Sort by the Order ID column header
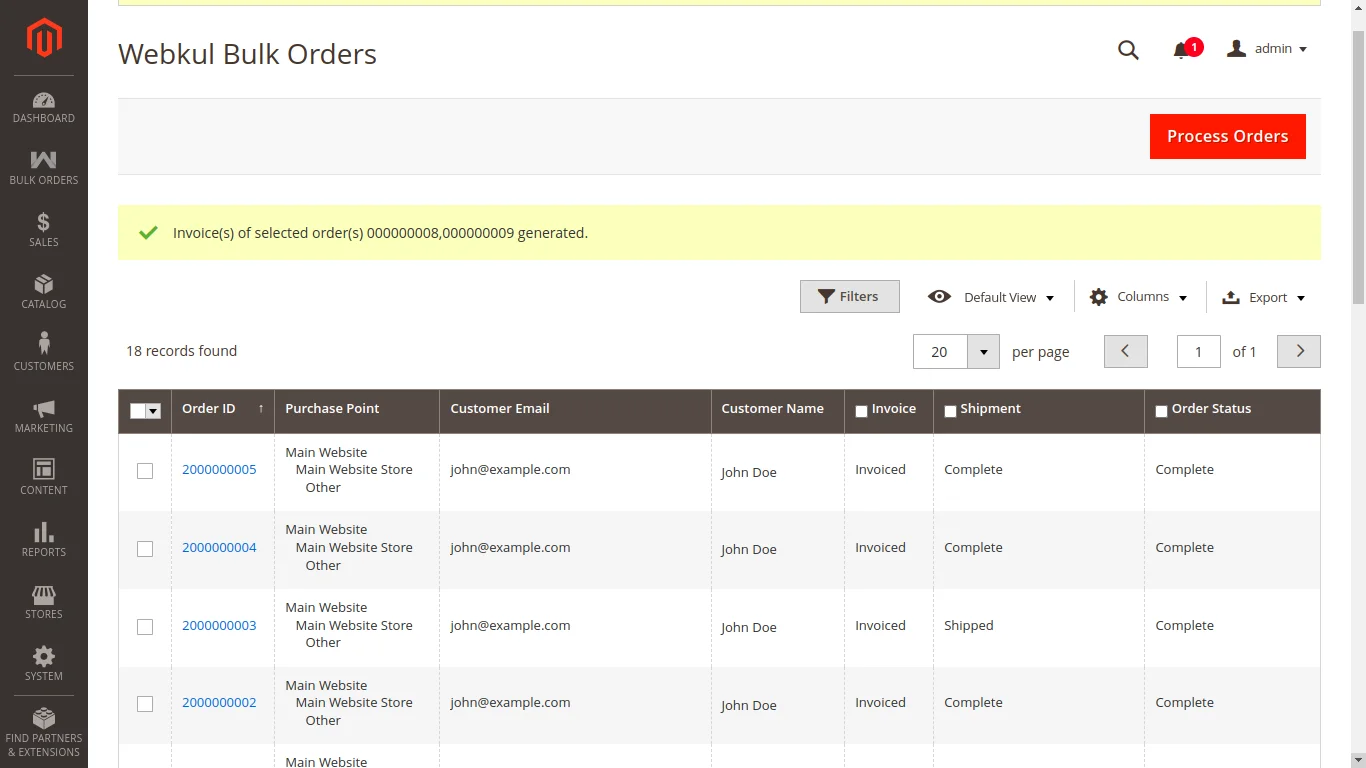This screenshot has width=1366, height=768. point(223,409)
